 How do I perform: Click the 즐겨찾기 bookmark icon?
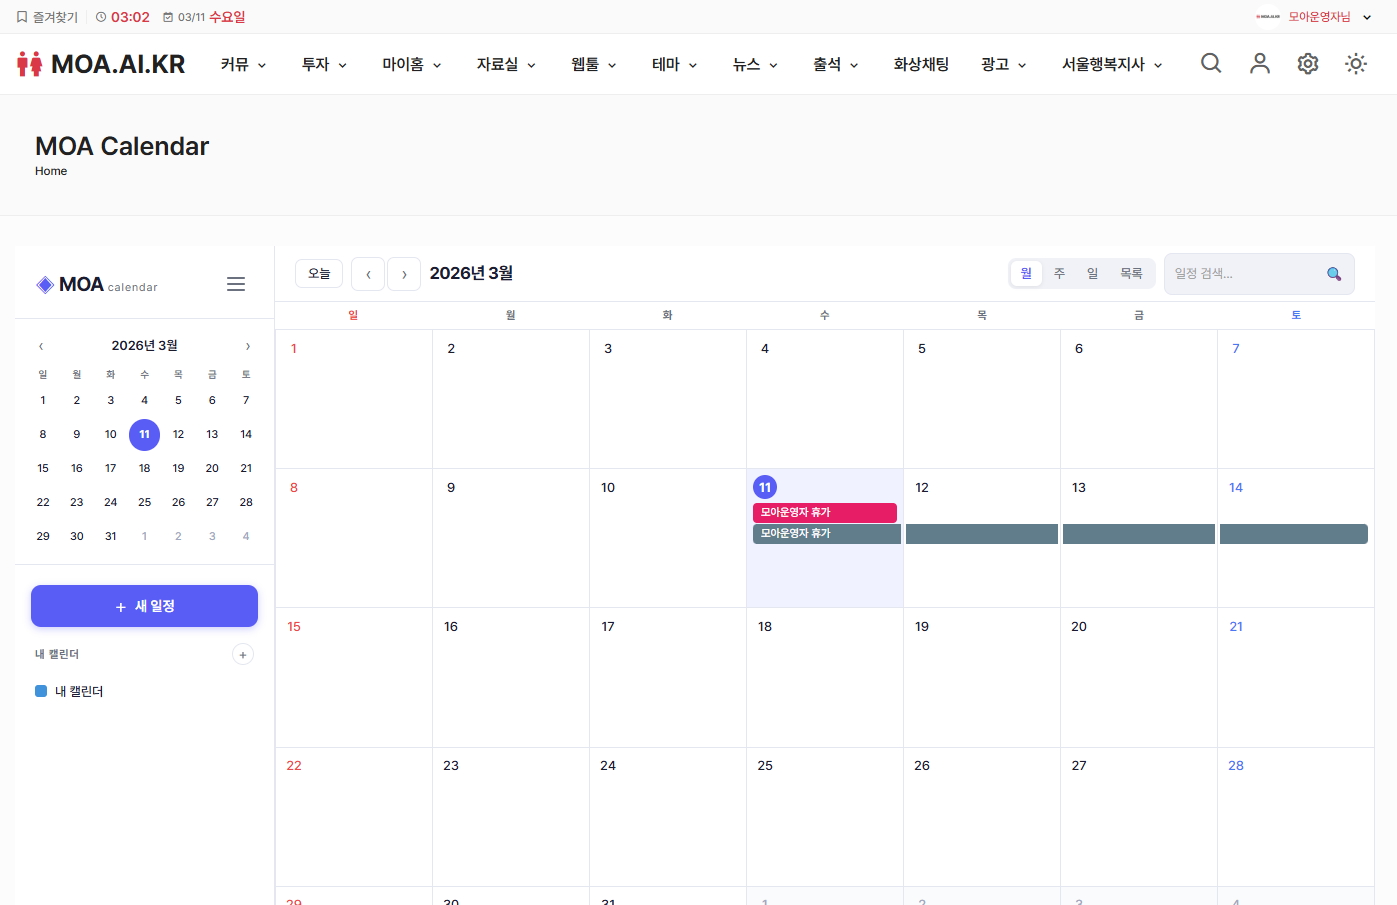pos(22,17)
